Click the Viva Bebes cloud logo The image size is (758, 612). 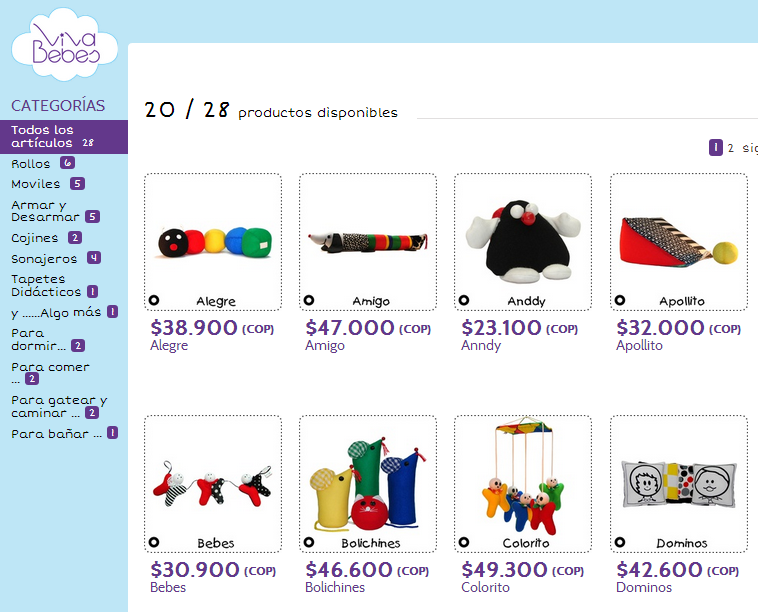pos(64,45)
